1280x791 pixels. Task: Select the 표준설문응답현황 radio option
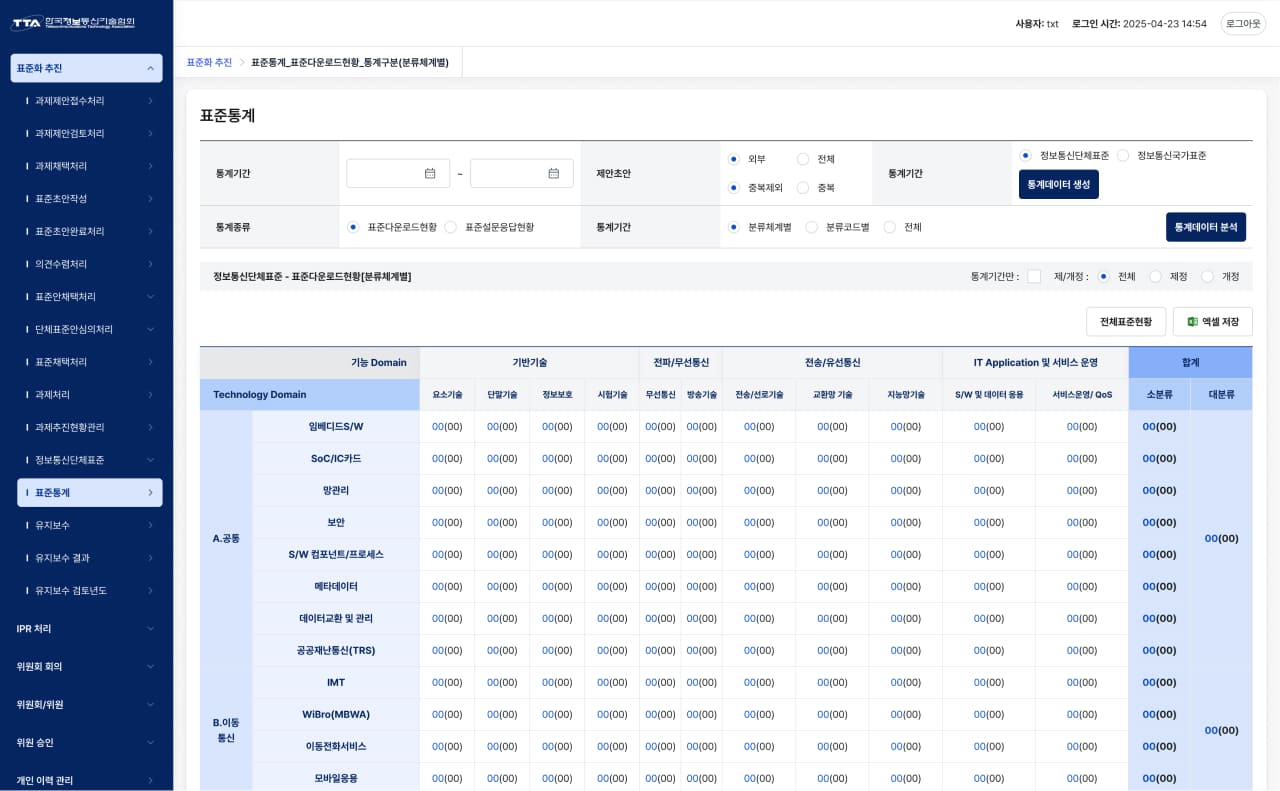pos(451,227)
